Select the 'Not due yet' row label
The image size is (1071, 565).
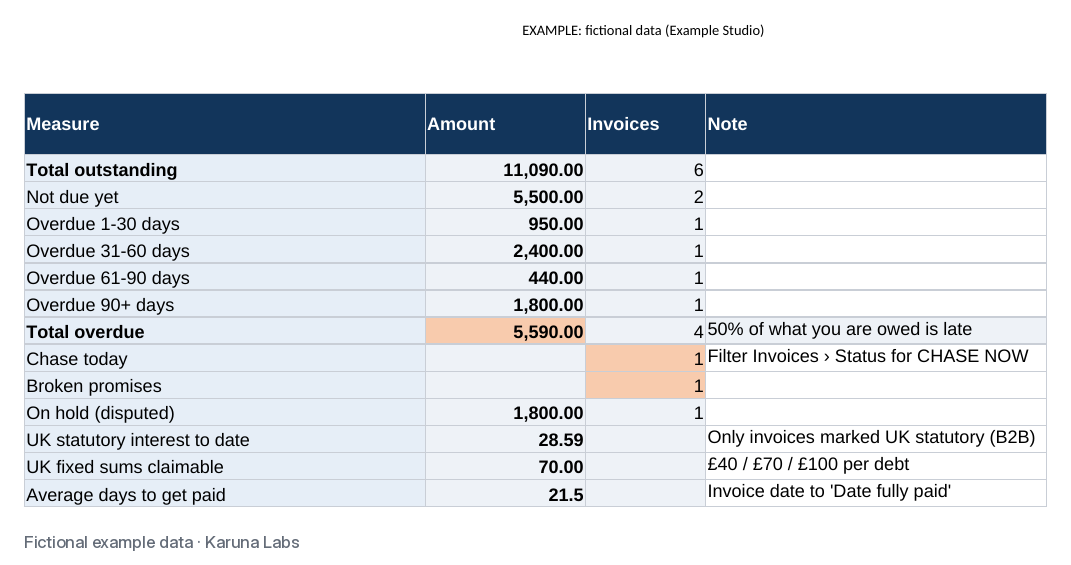(225, 195)
